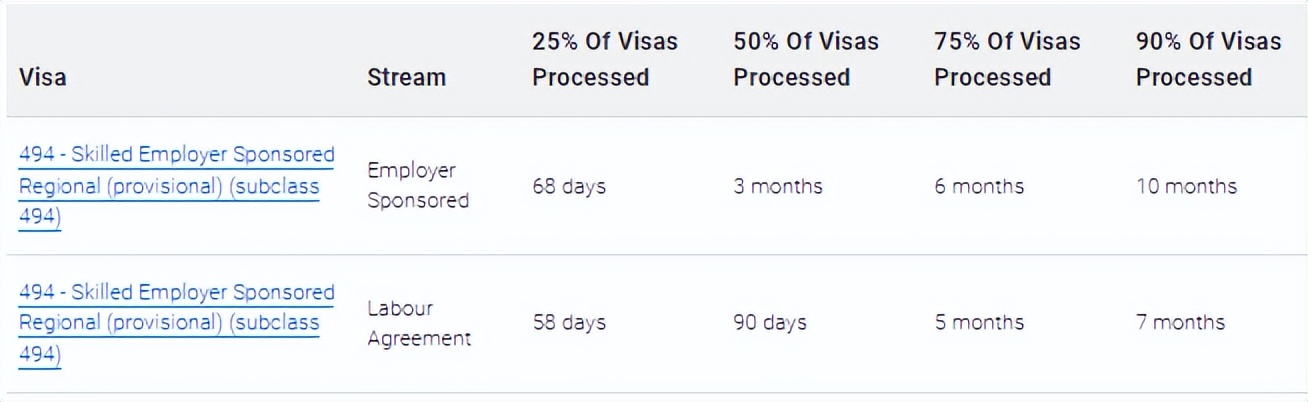Click the 58 days cell
This screenshot has height=402, width=1308.
[x=569, y=323]
